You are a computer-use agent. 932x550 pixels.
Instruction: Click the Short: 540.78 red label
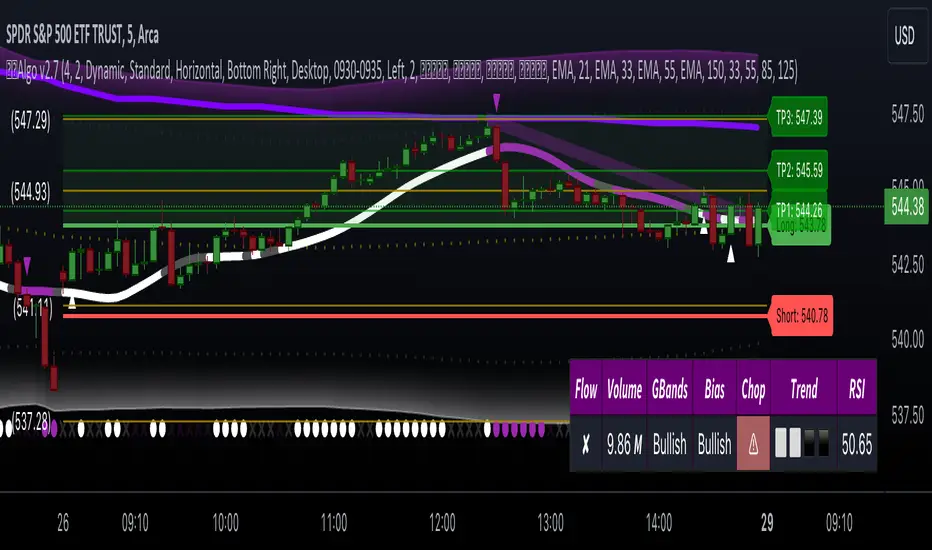[x=801, y=316]
